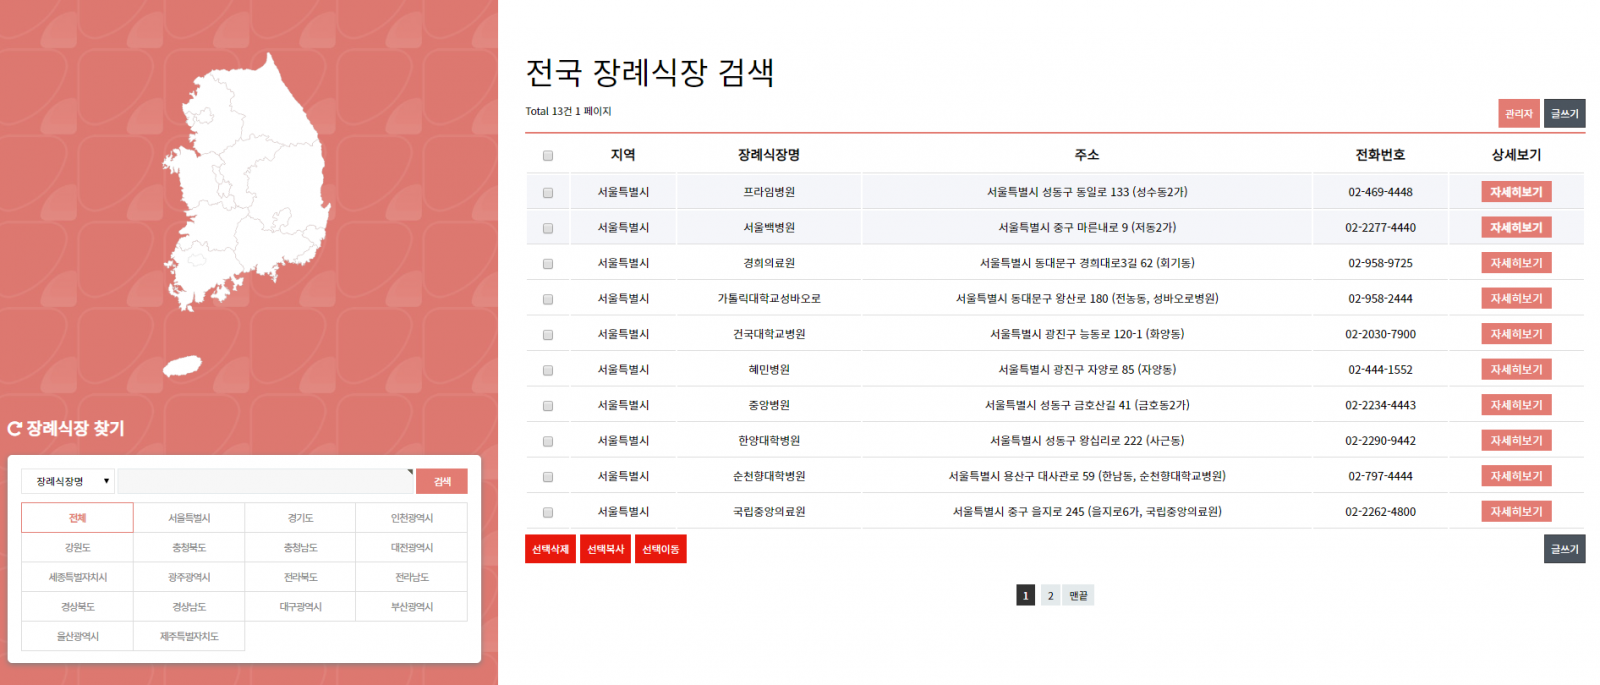Tick the checkbox for 한양대학병원 row
The image size is (1600, 685).
coord(548,441)
